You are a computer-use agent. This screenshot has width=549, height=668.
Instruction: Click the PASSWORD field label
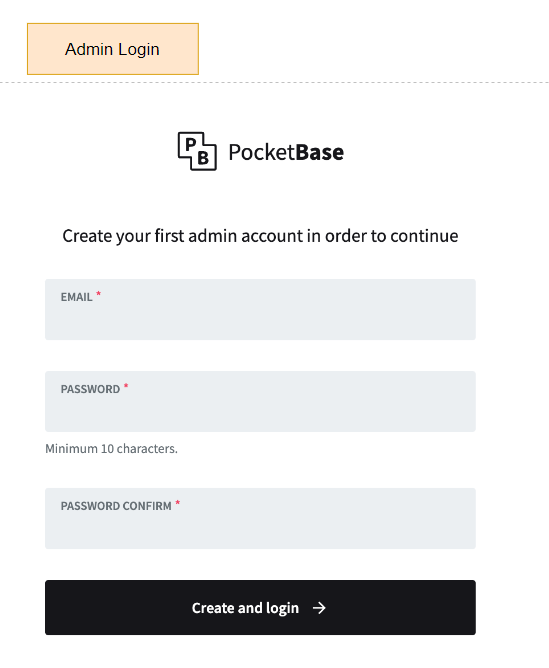(90, 389)
